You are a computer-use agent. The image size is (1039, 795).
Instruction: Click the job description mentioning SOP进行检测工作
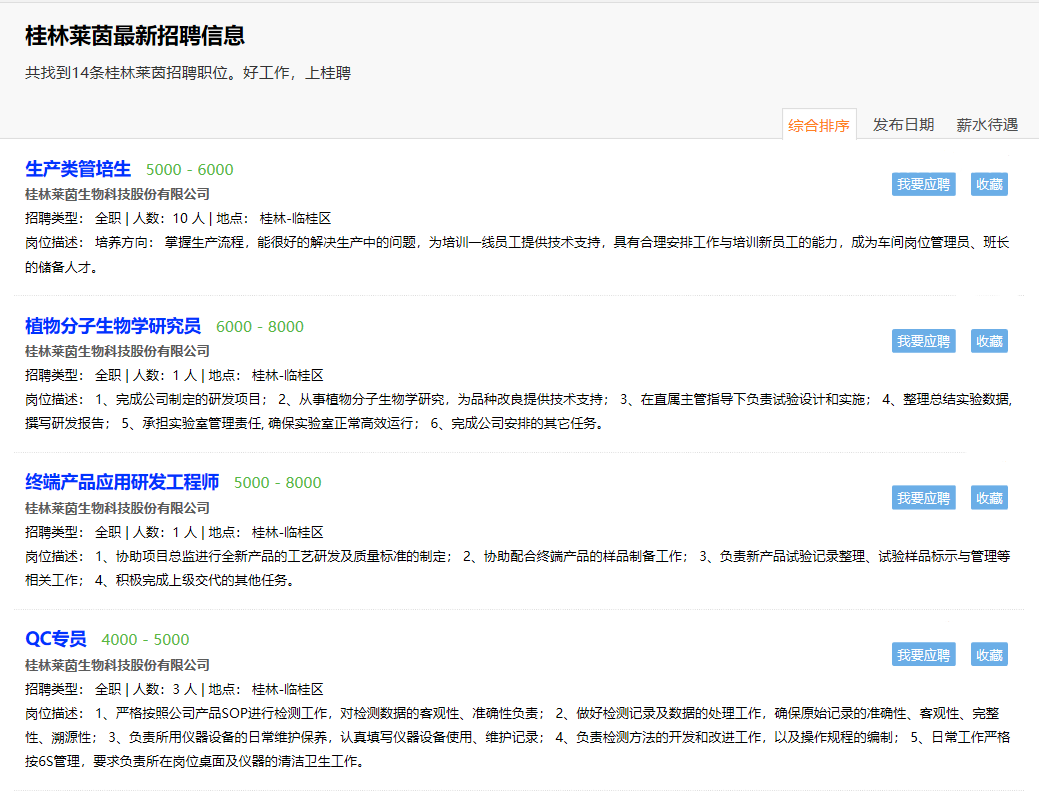click(518, 737)
